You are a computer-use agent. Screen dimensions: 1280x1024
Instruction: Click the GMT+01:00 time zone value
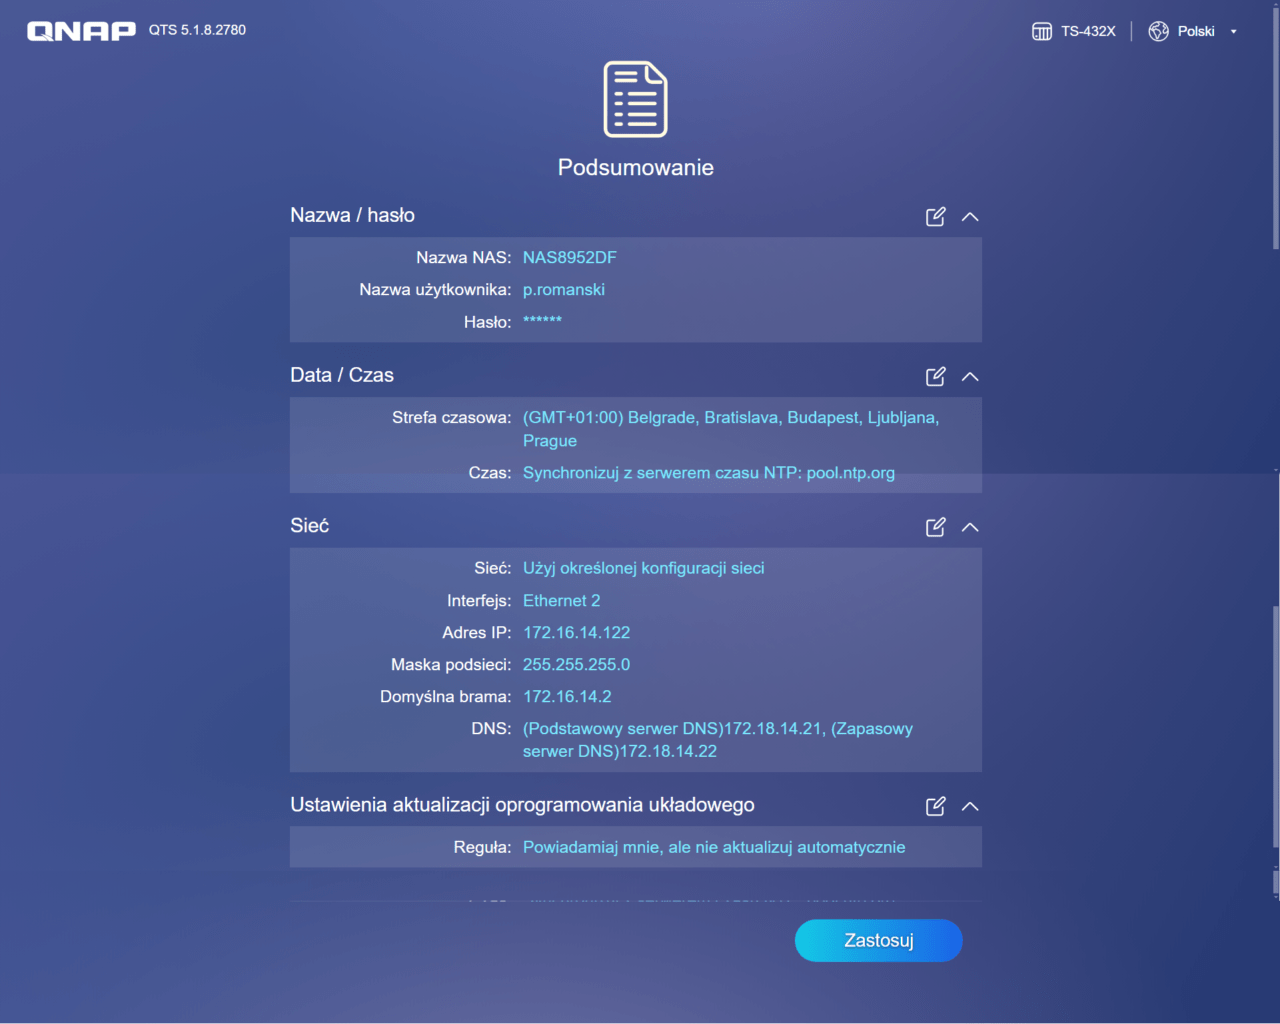pyautogui.click(x=731, y=429)
